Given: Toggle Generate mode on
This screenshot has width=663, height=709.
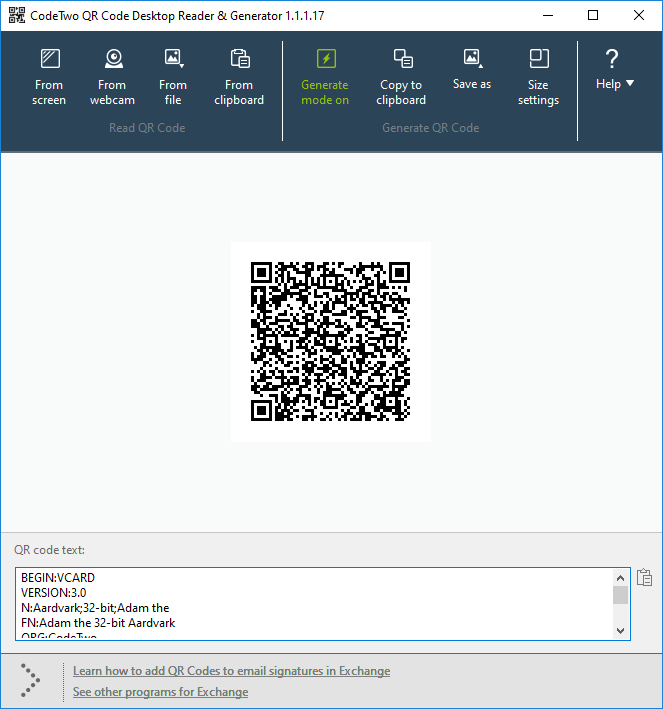Looking at the screenshot, I should [x=325, y=77].
